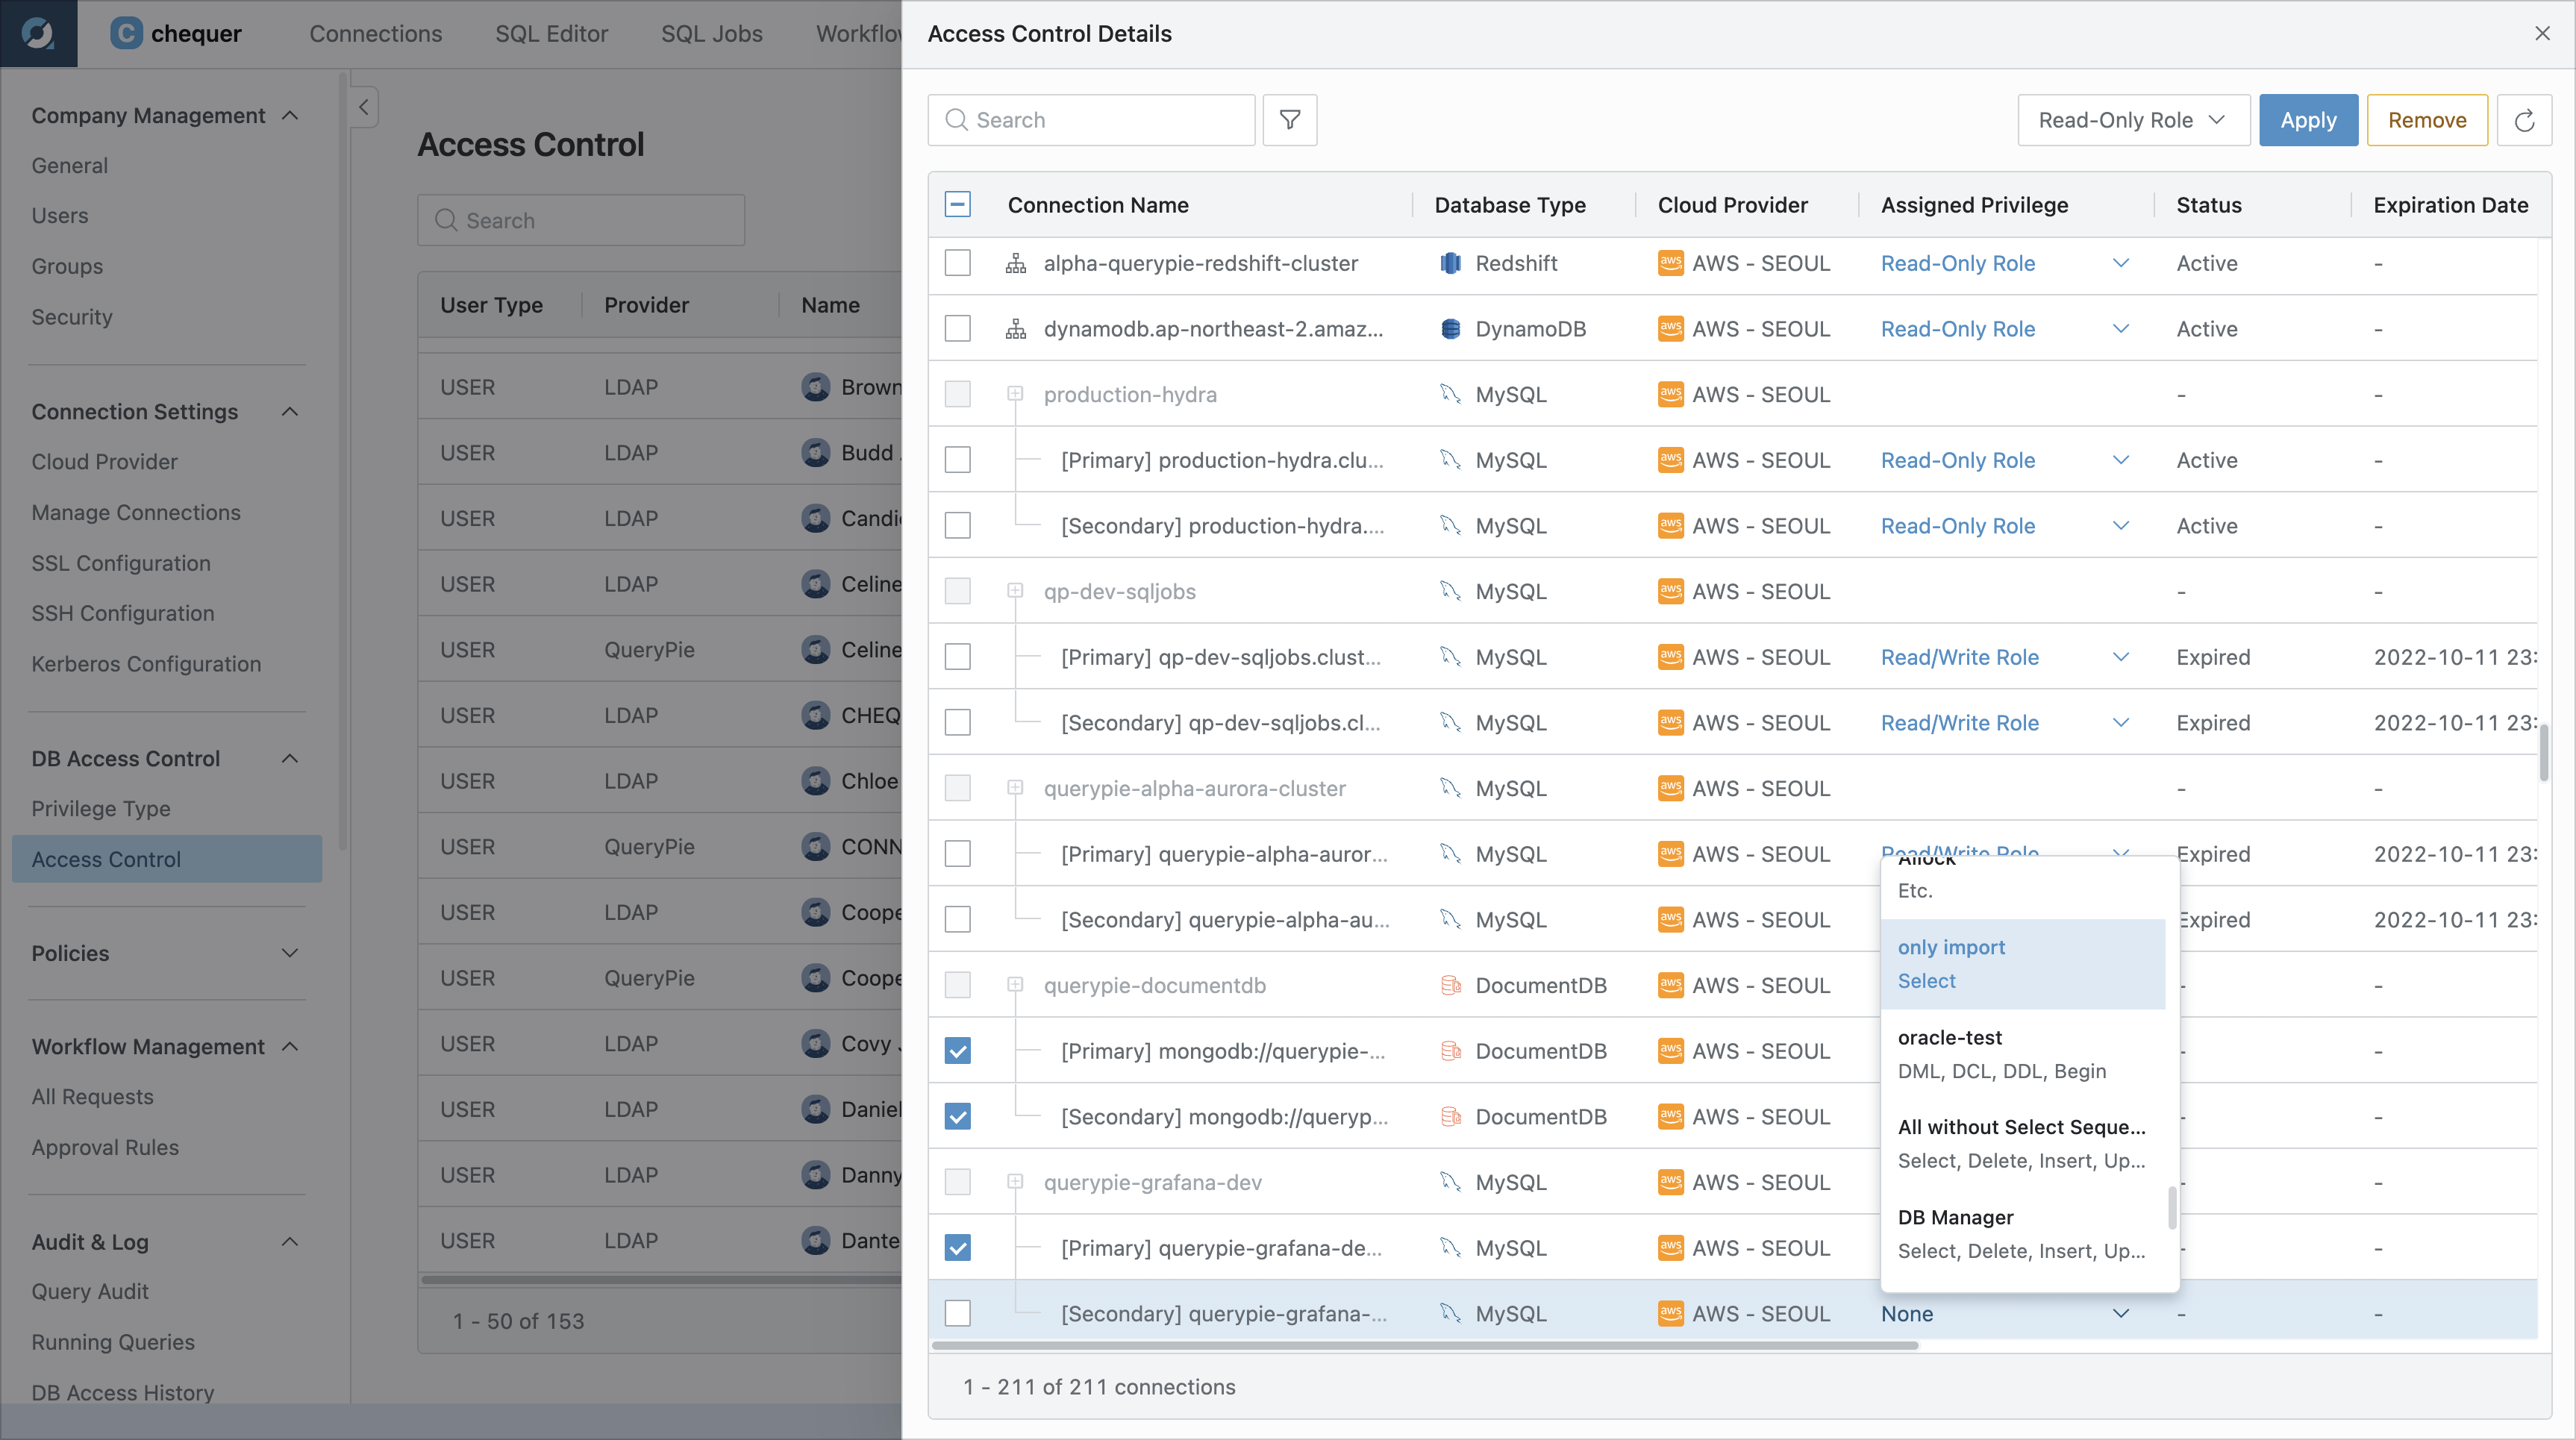Click the MySQL icon in production-hydra row
This screenshot has height=1440, width=2576.
(x=1450, y=394)
